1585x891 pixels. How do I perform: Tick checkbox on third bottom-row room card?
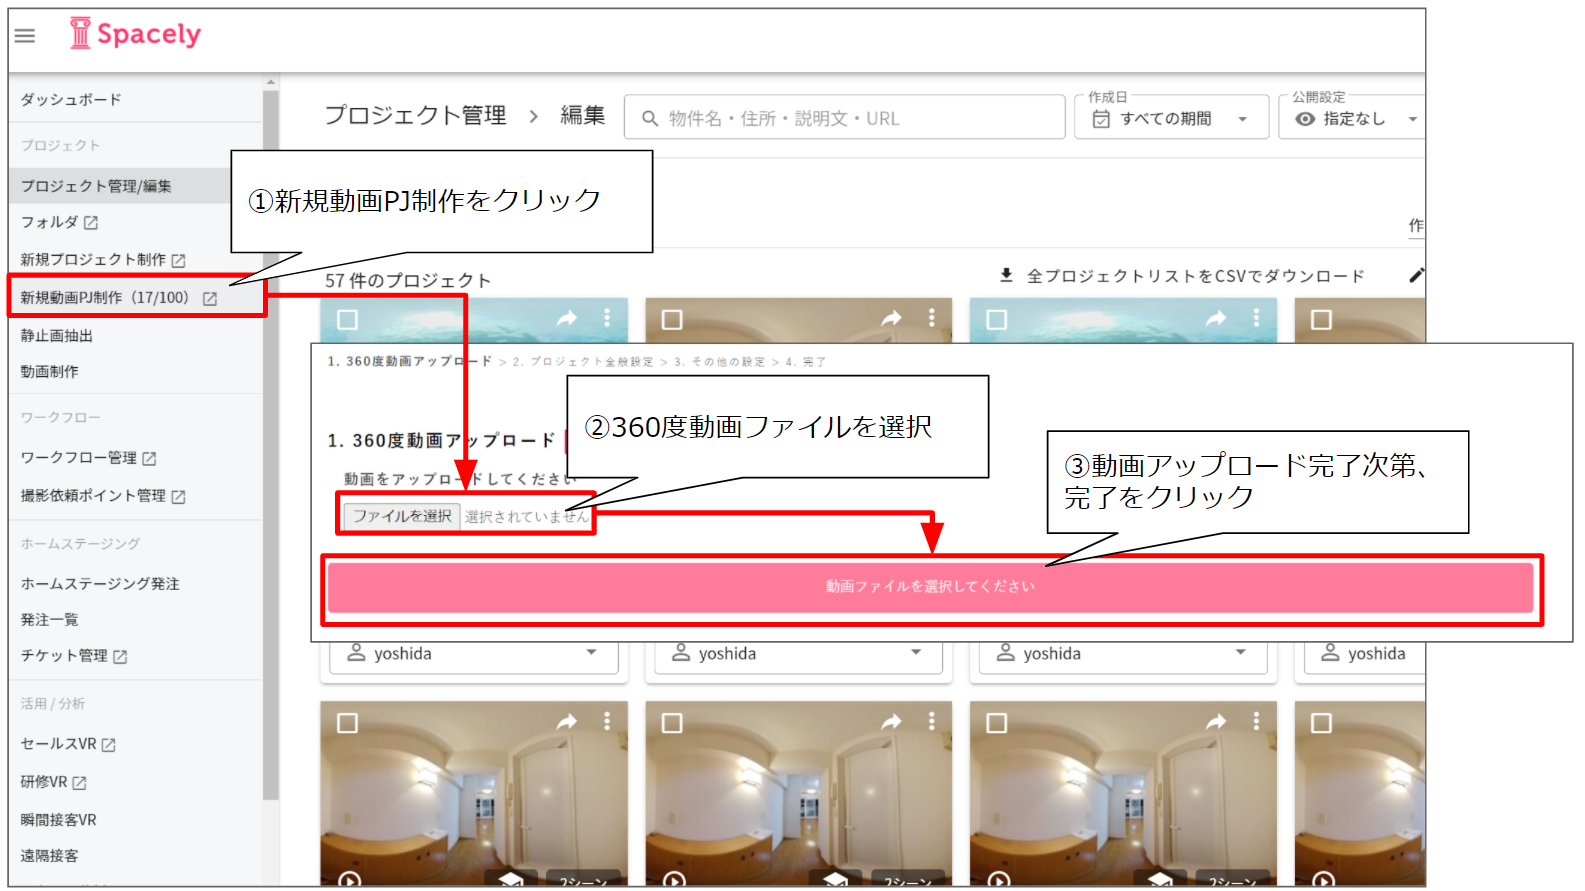pos(997,723)
